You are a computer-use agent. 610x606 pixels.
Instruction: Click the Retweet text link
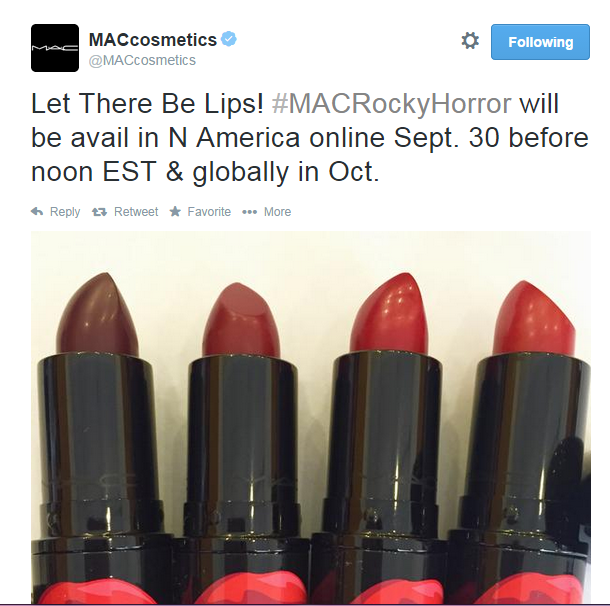pos(136,212)
